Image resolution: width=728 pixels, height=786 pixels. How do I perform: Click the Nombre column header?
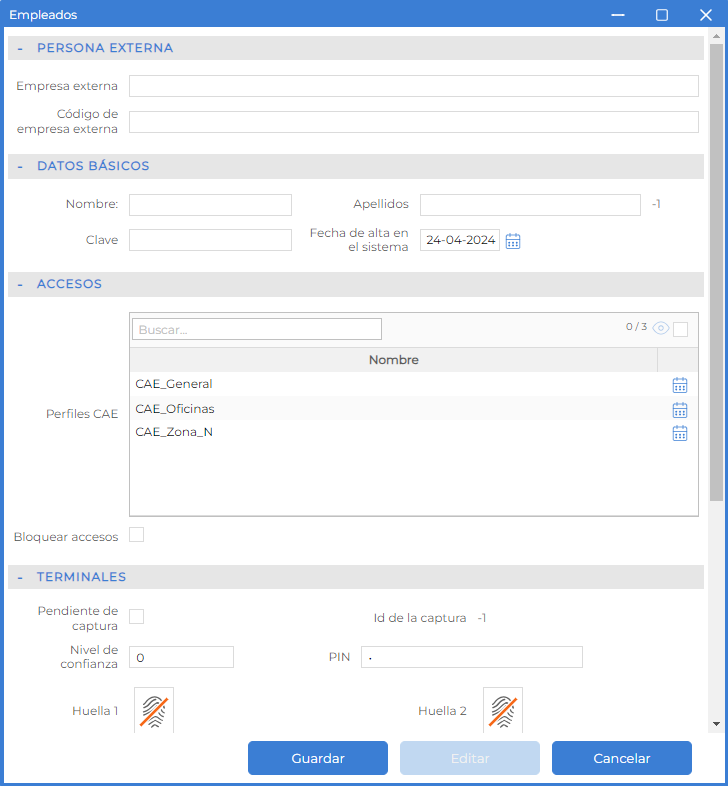[x=394, y=360]
